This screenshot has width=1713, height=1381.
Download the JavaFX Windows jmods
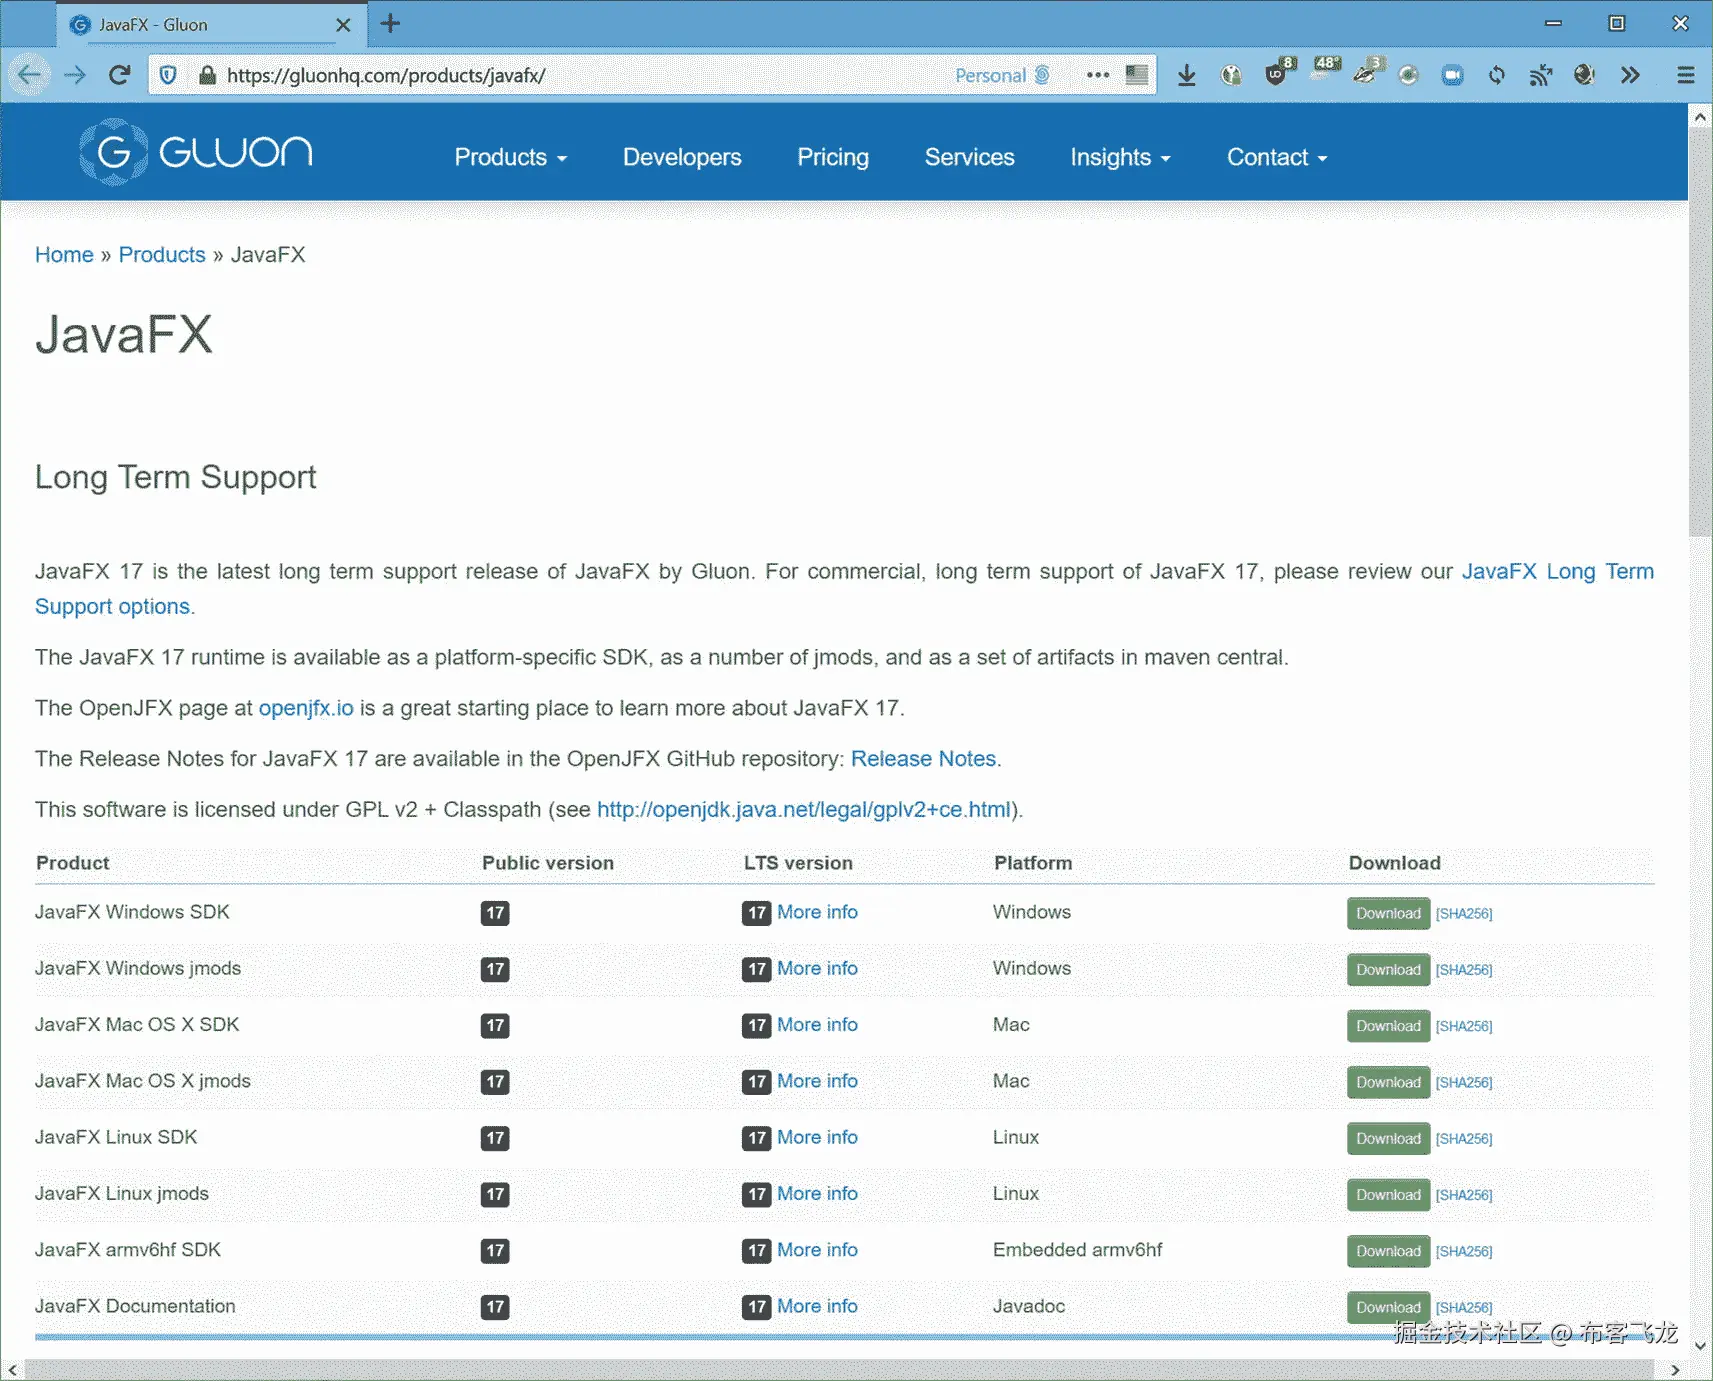1388,969
